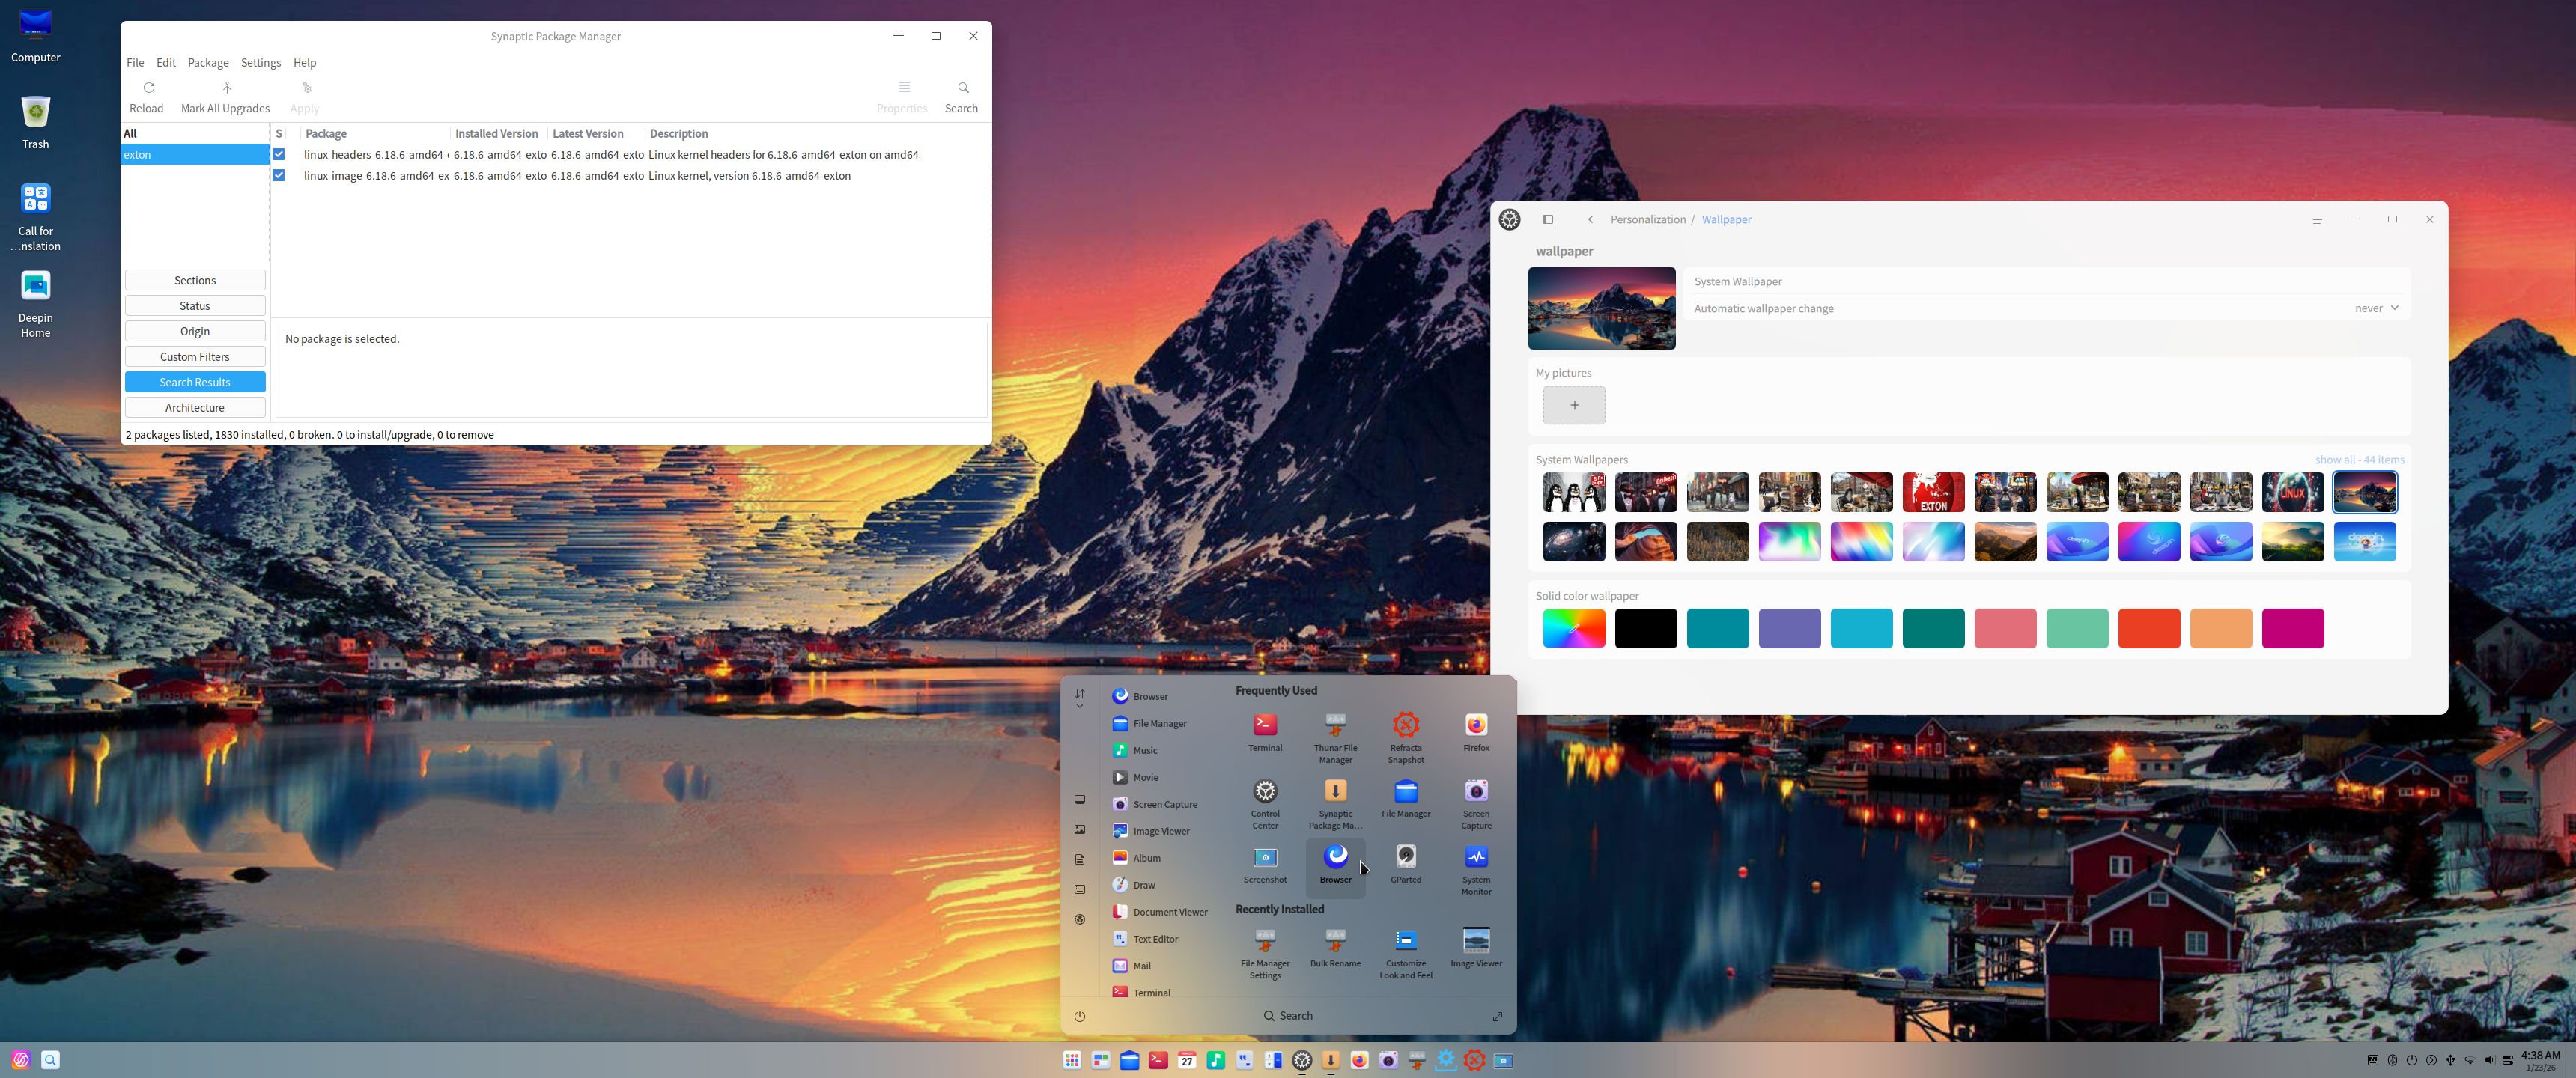Toggle checkbox for linux-image package
The width and height of the screenshot is (2576, 1078).
pyautogui.click(x=279, y=175)
